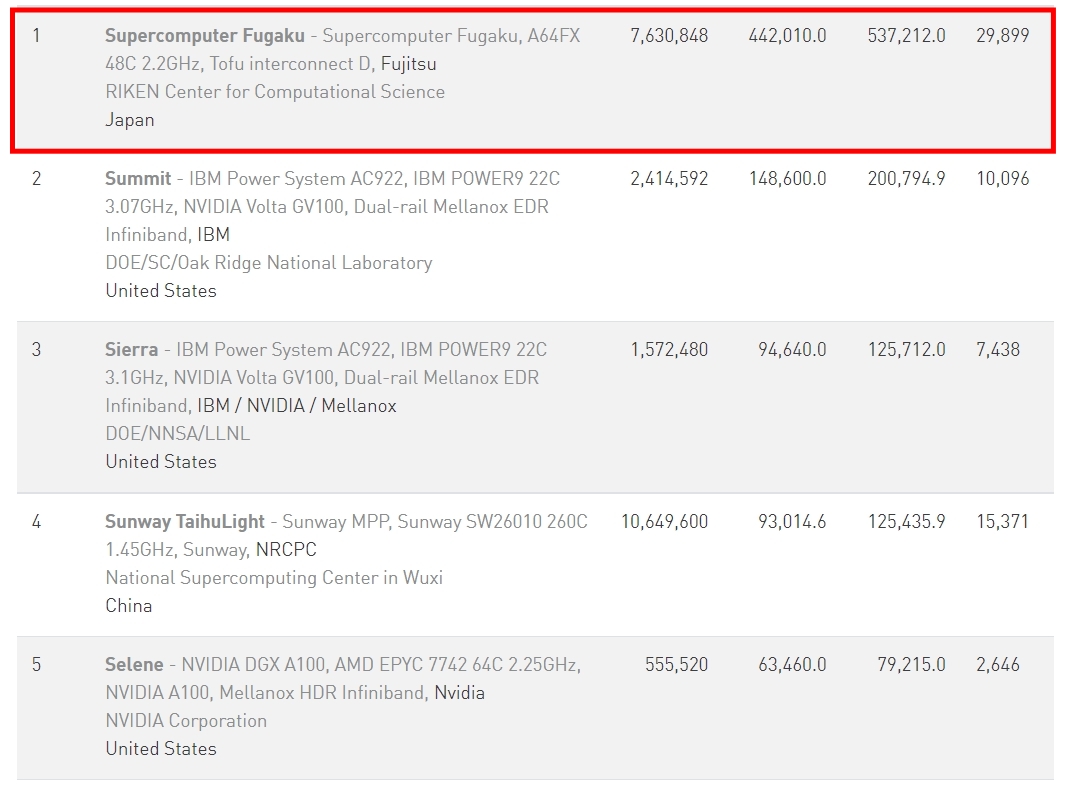Select Fugaku Rmax value 442,010.0
The image size is (1081, 786).
(x=787, y=36)
